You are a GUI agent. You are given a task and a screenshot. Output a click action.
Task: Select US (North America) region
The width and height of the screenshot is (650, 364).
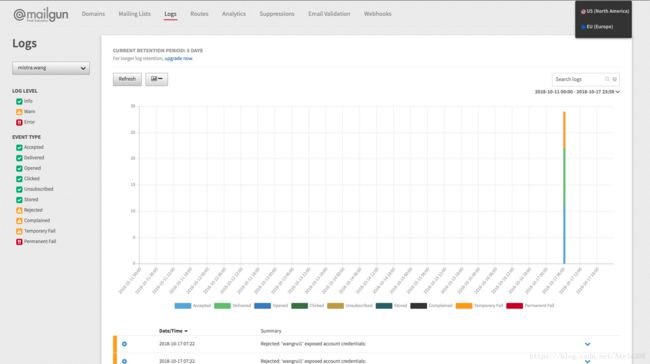tap(605, 11)
